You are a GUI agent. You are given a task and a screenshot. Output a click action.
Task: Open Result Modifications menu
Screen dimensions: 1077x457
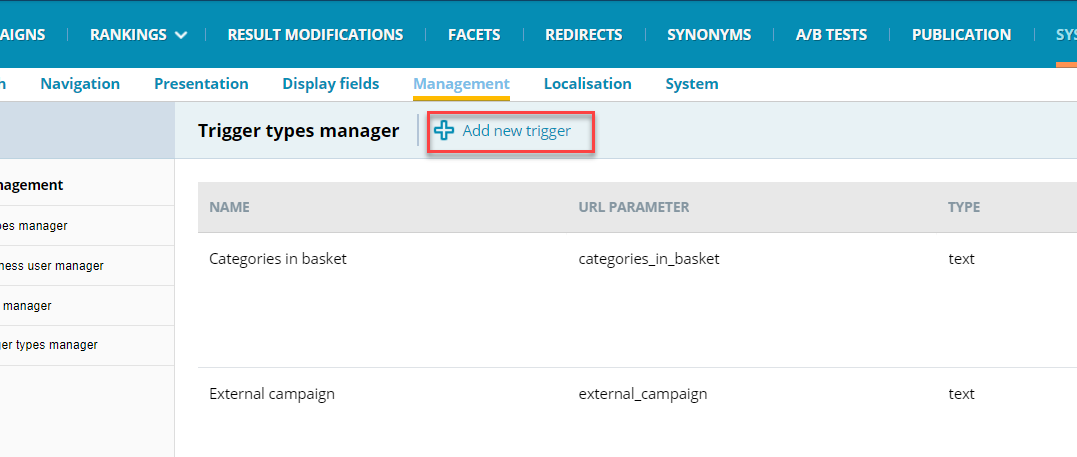[x=315, y=34]
